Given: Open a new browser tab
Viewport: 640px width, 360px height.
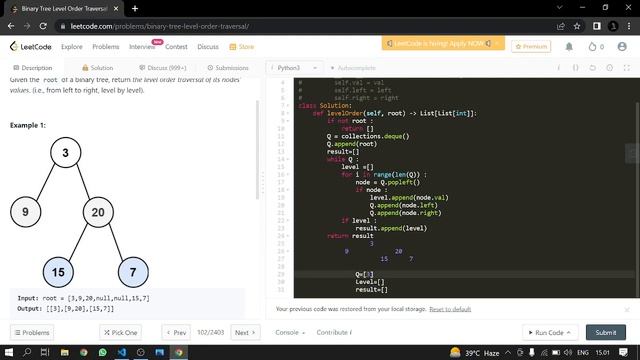Looking at the screenshot, I should click(x=135, y=8).
